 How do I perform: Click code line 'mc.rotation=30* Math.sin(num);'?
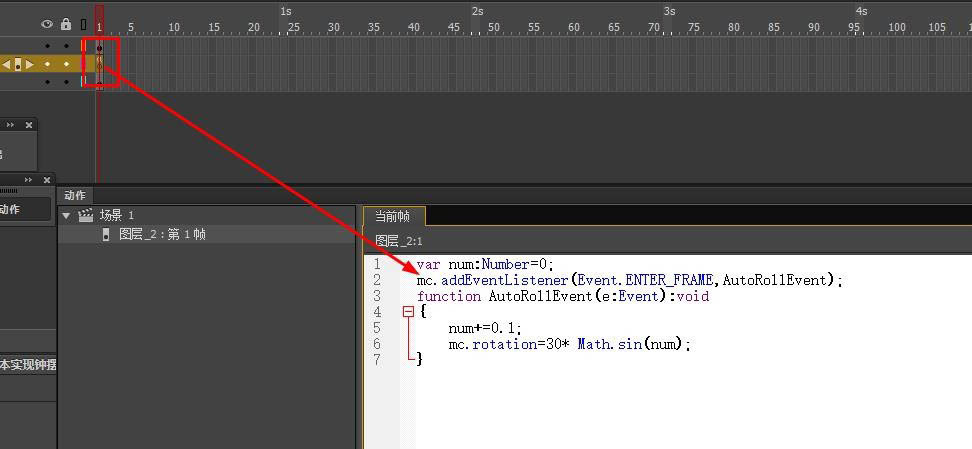click(569, 344)
